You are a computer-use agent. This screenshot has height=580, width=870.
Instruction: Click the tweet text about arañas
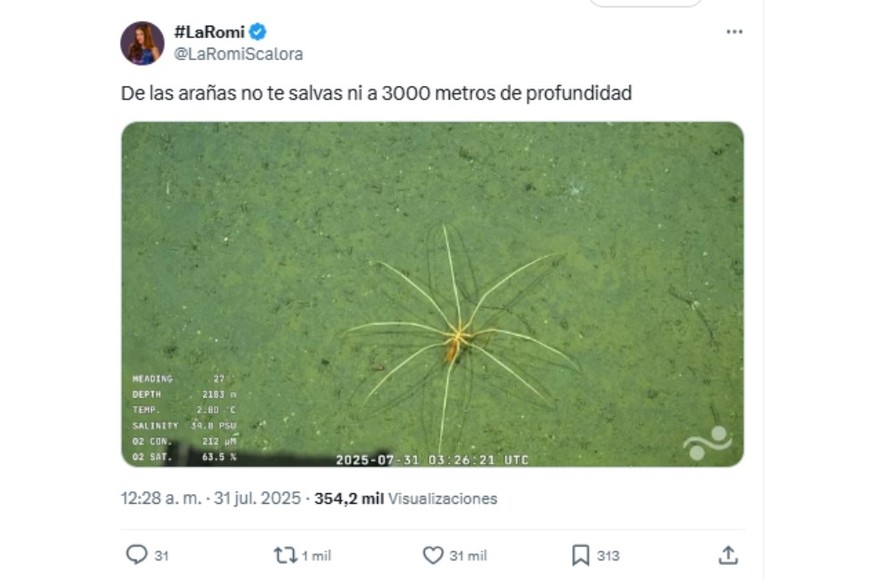coord(376,93)
